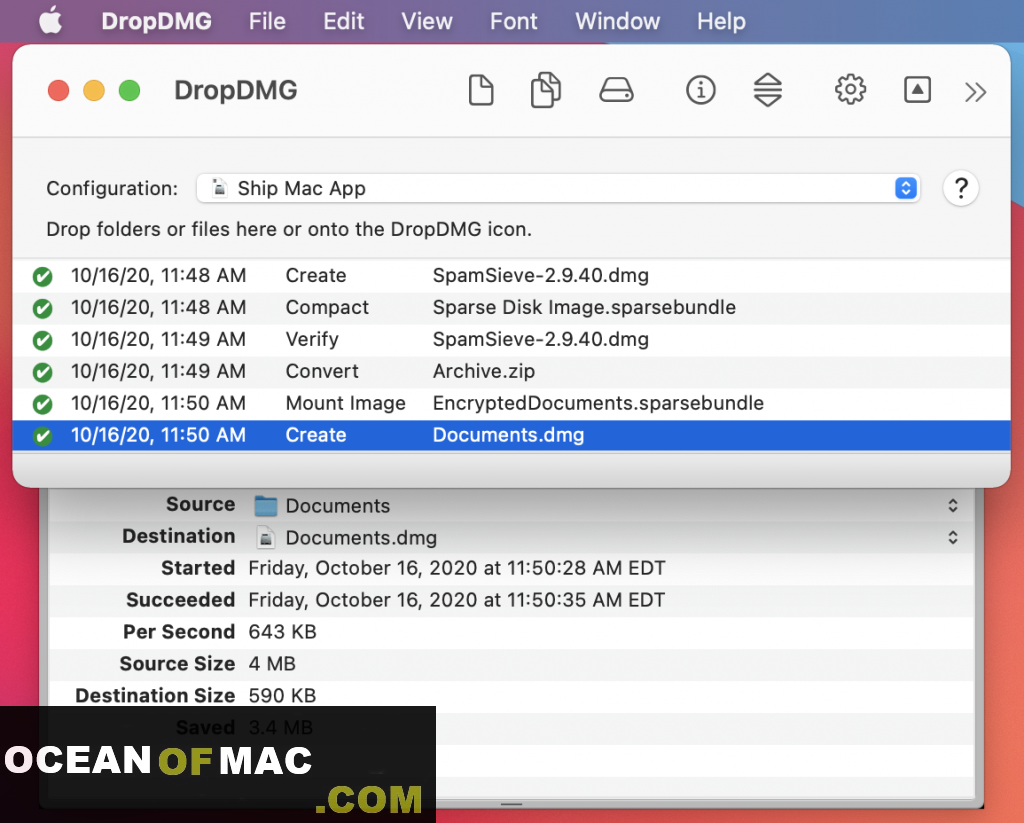The image size is (1024, 823).
Task: Click the green zoom button of DropDMG window
Action: tap(129, 90)
